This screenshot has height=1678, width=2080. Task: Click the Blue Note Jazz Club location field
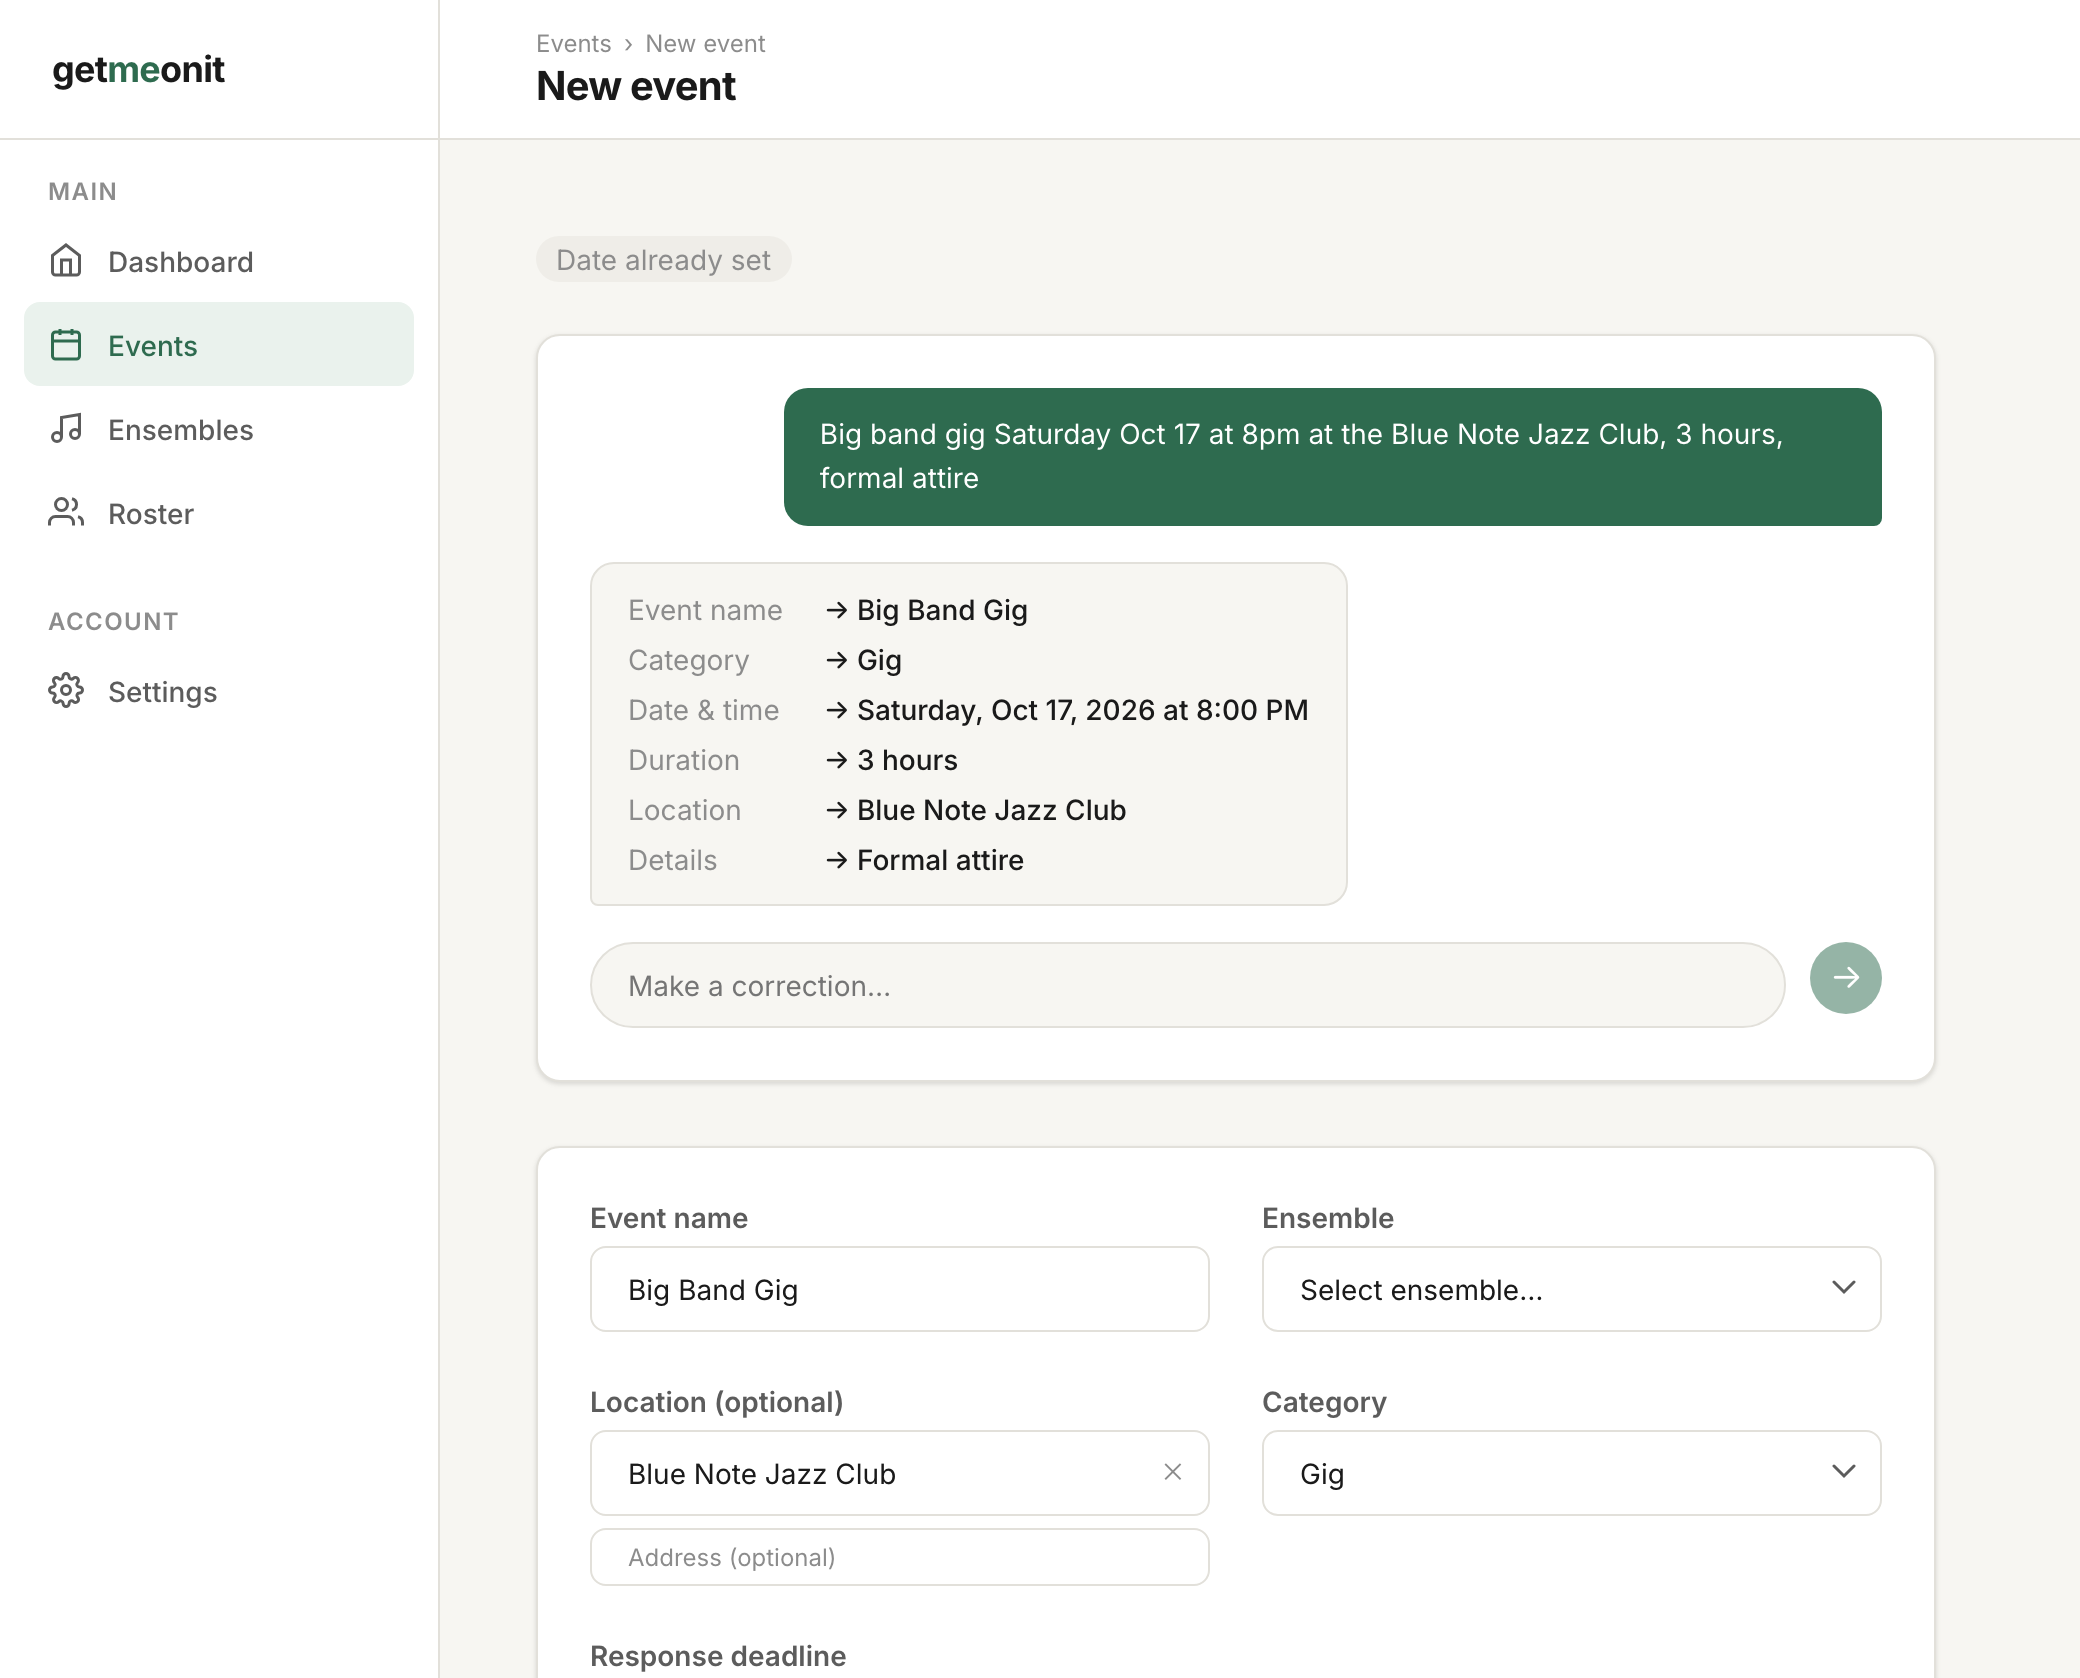coord(899,1473)
